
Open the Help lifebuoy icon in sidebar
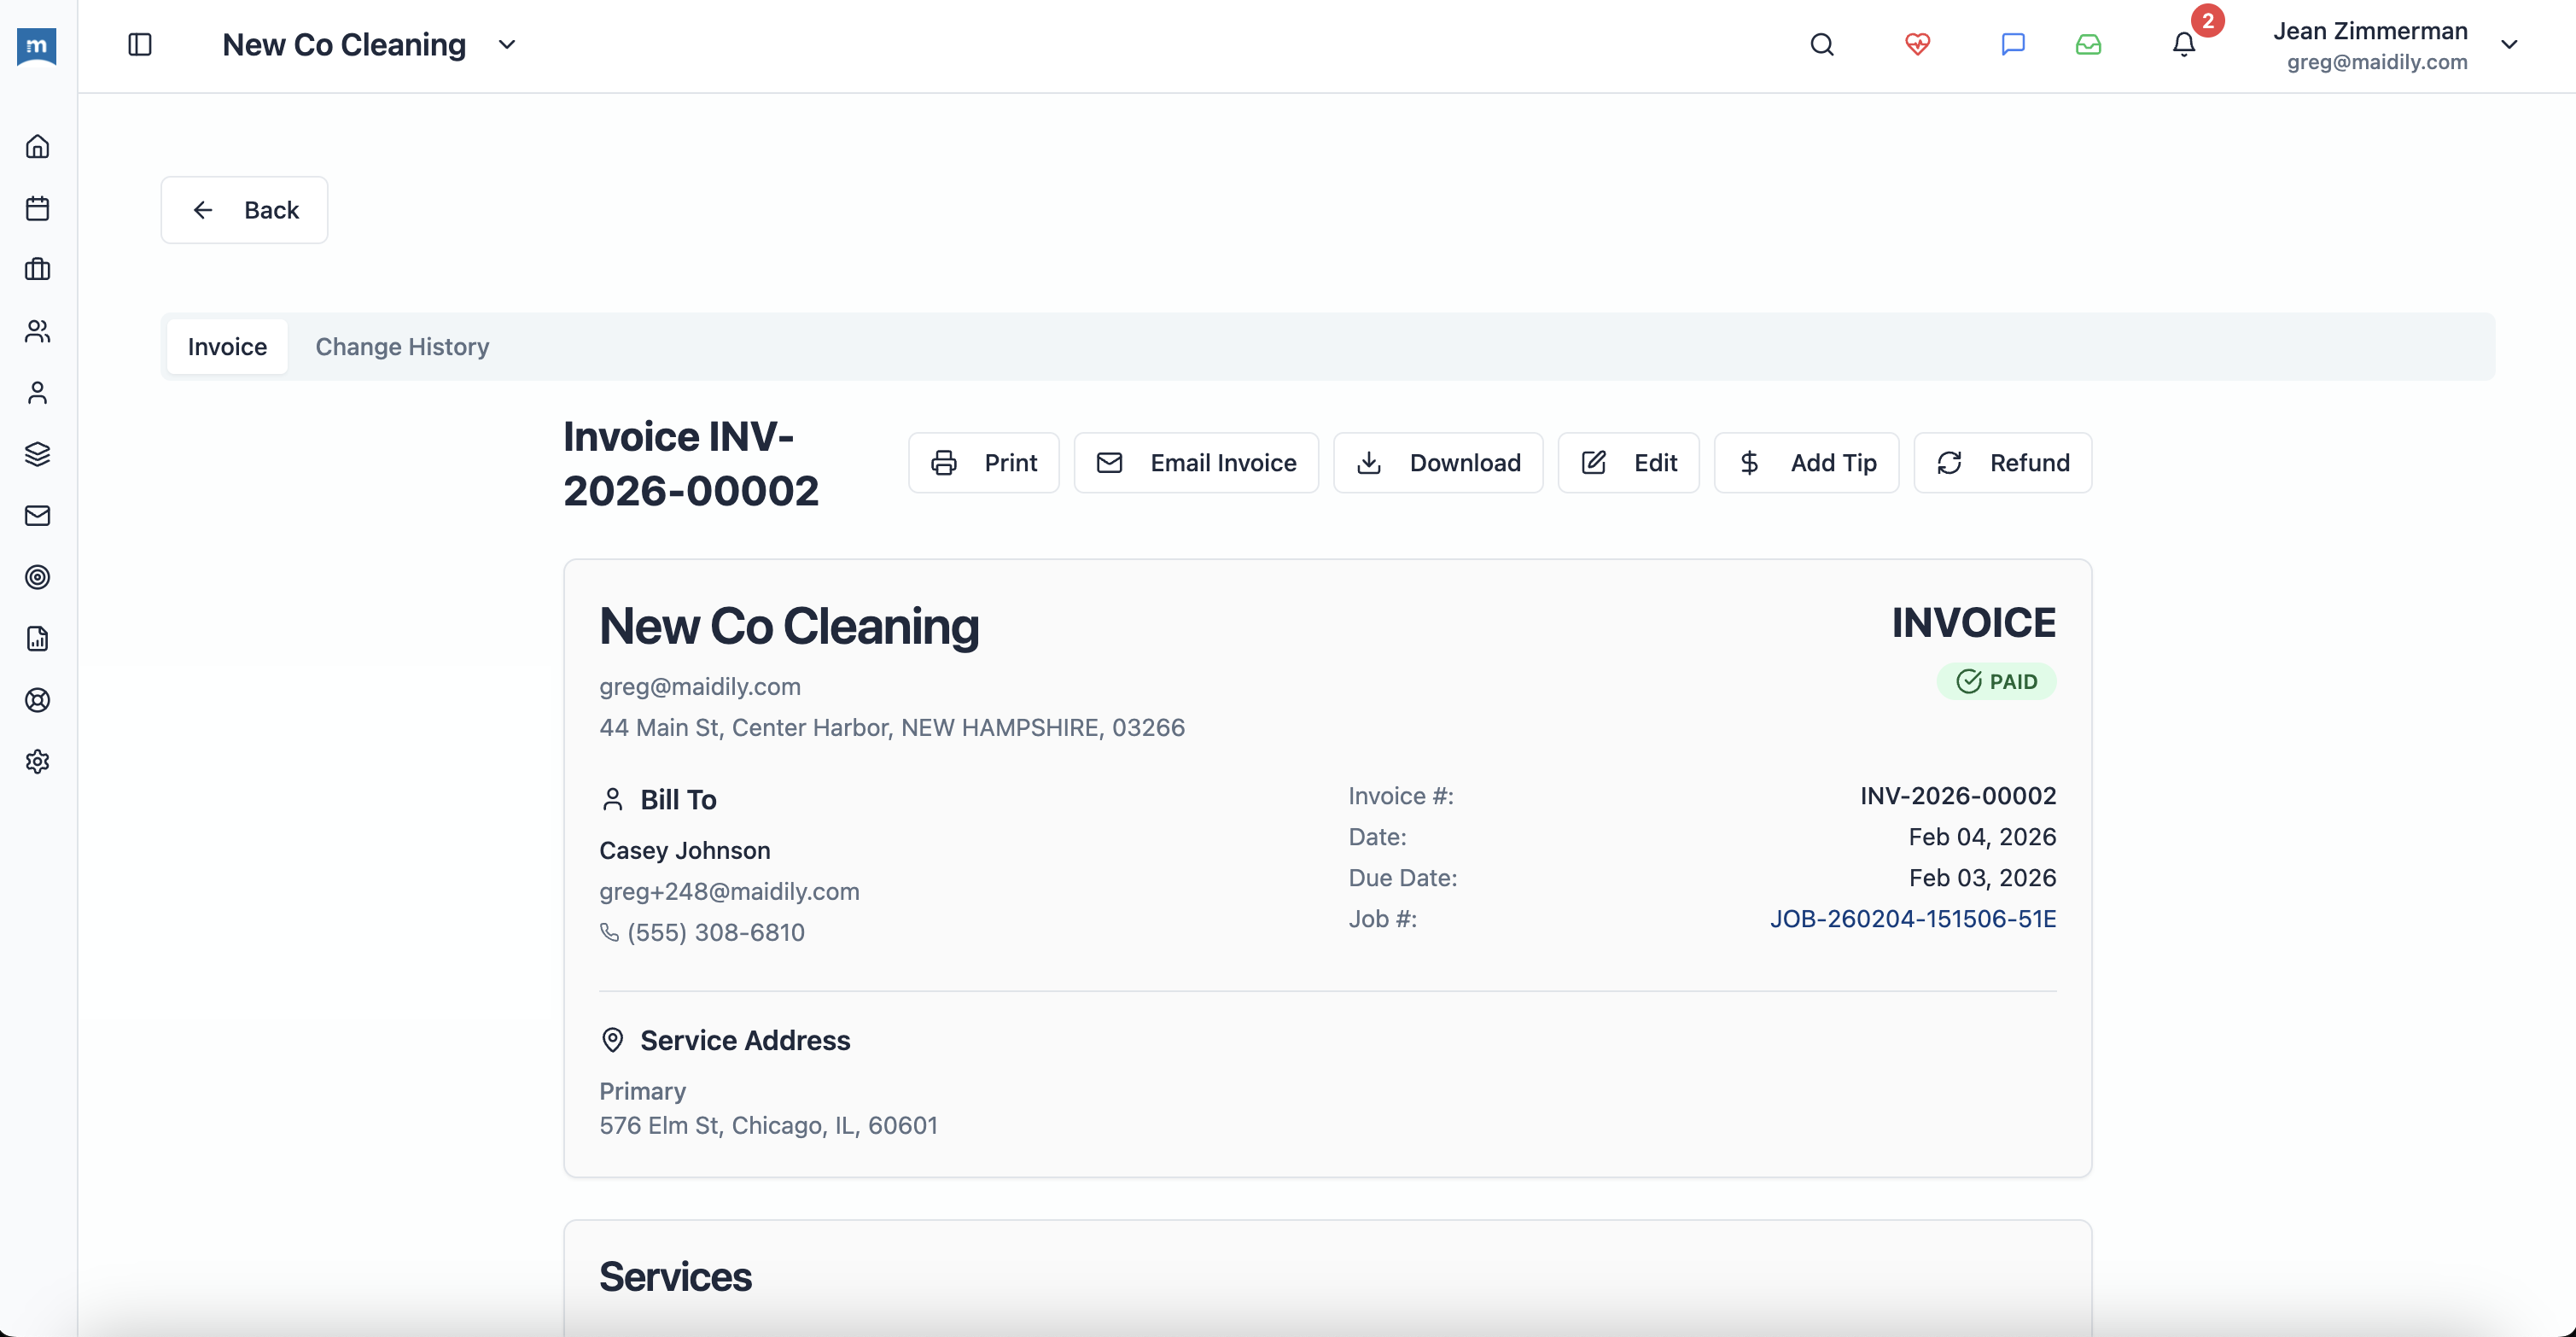tap(37, 700)
